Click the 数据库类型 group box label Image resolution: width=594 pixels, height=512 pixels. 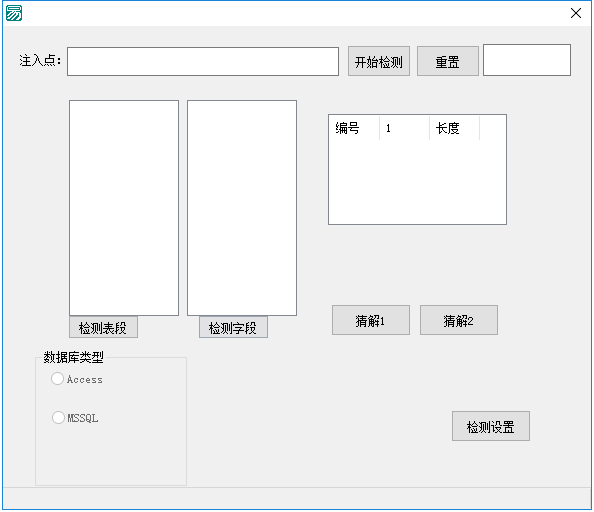coord(73,357)
